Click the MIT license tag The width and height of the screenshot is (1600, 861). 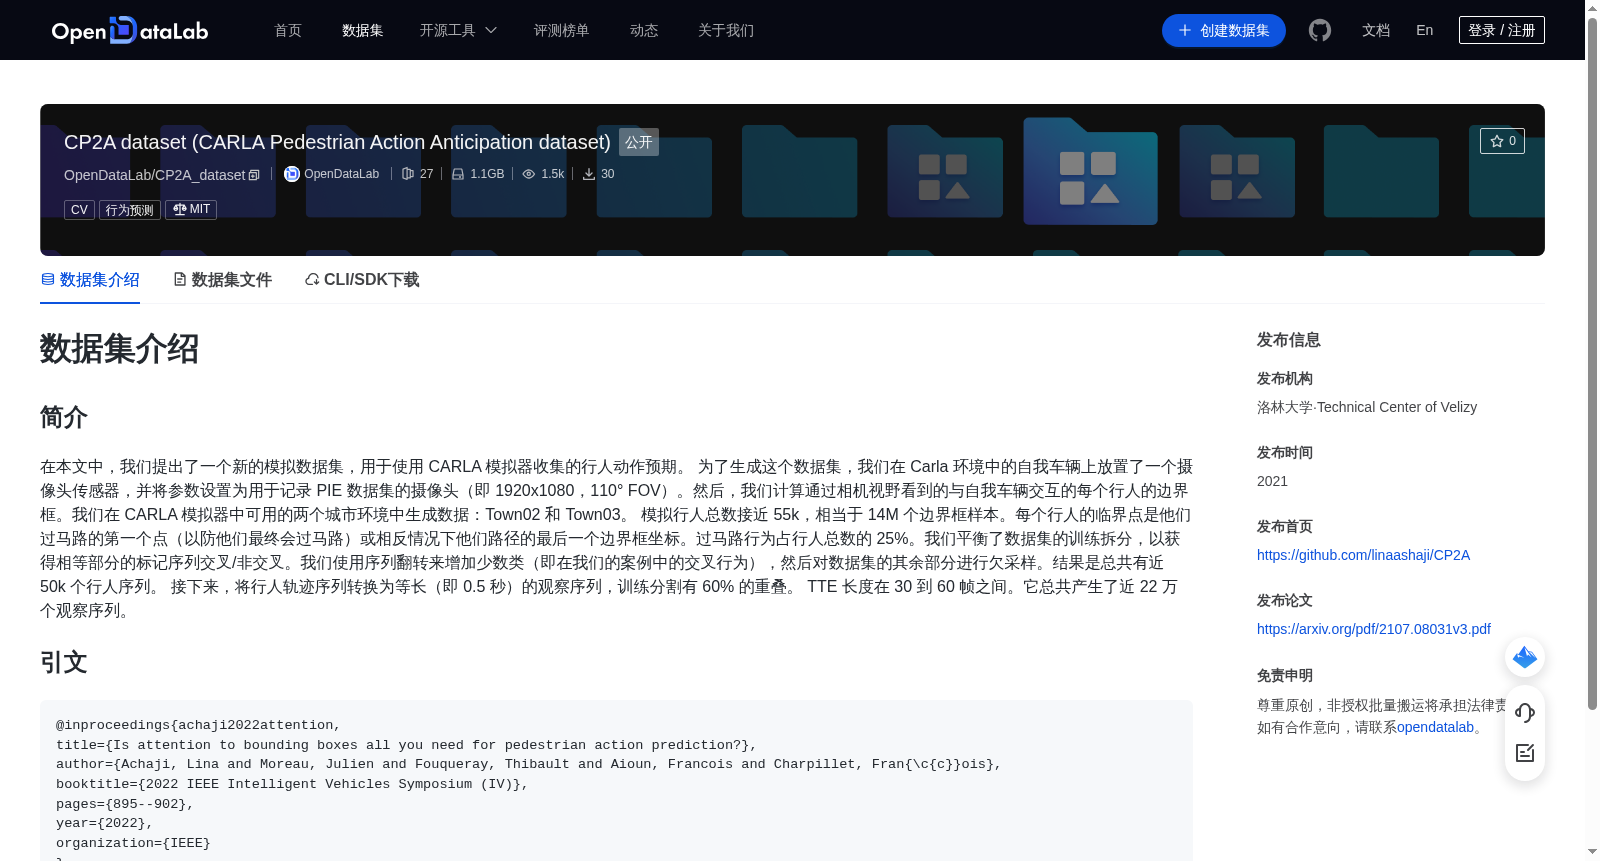tap(191, 209)
